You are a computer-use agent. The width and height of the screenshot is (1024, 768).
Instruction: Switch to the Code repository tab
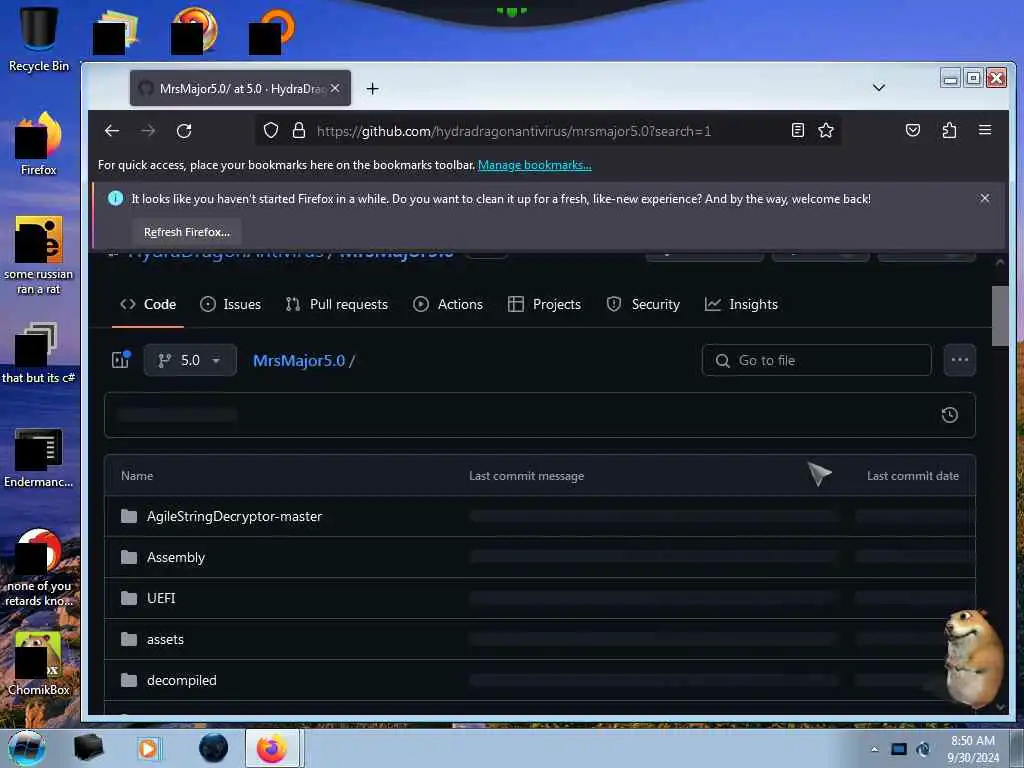tap(148, 304)
